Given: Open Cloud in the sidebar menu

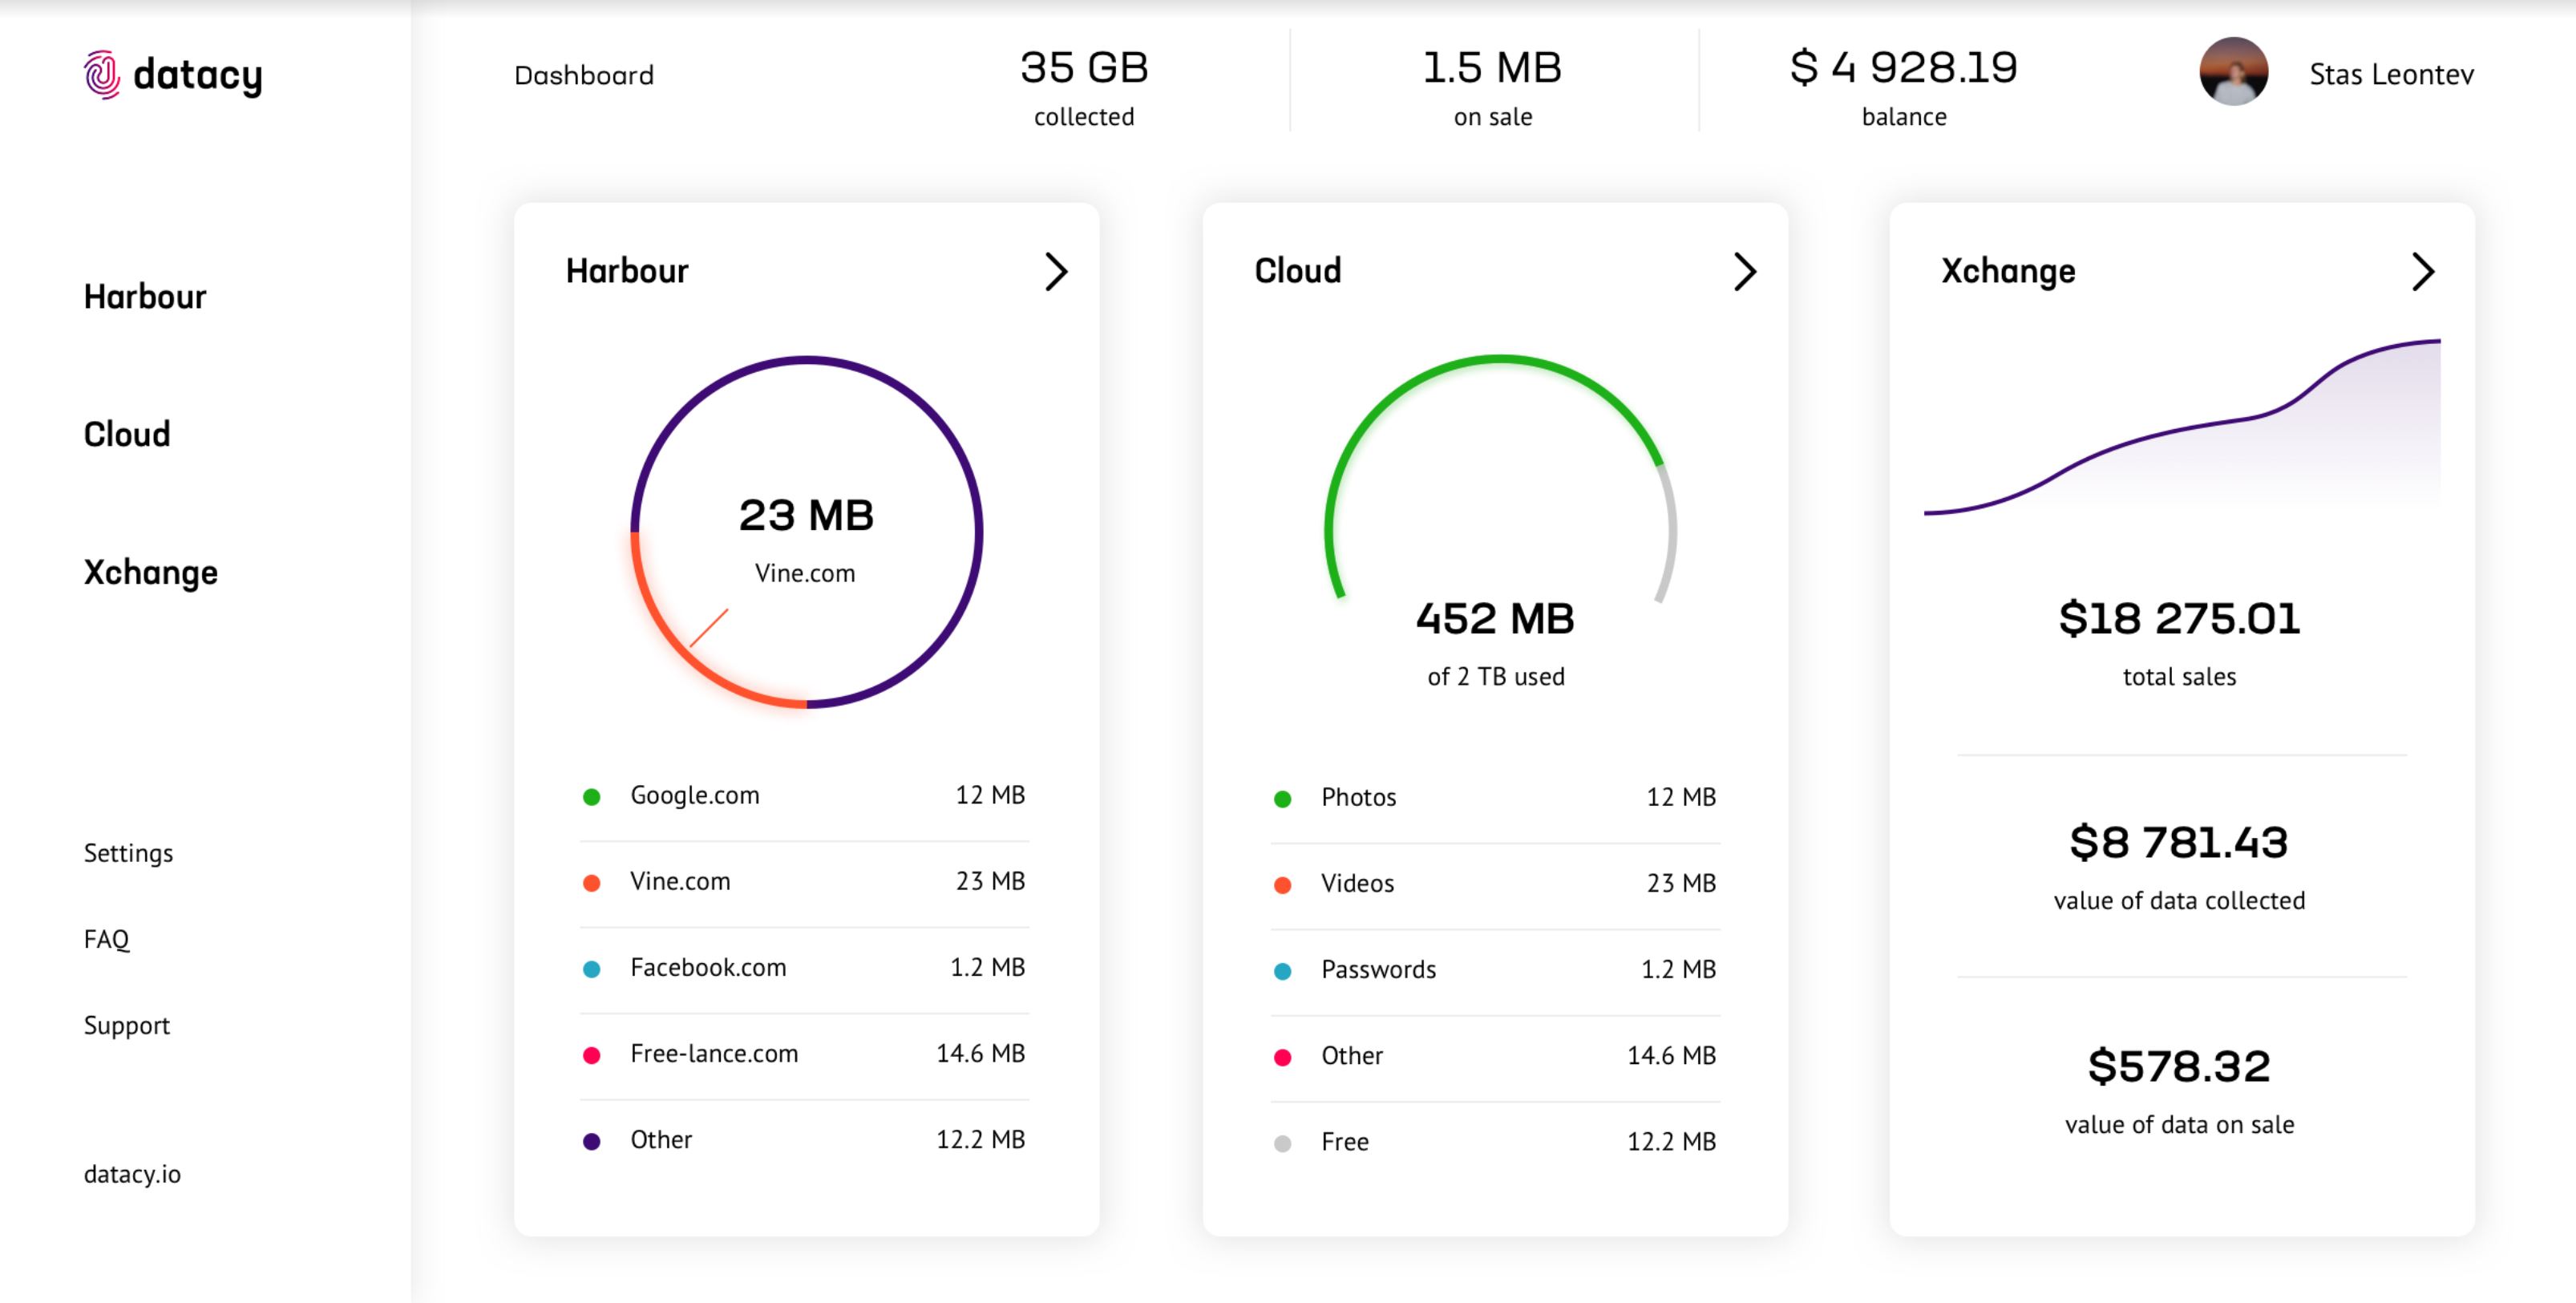Looking at the screenshot, I should [x=127, y=434].
